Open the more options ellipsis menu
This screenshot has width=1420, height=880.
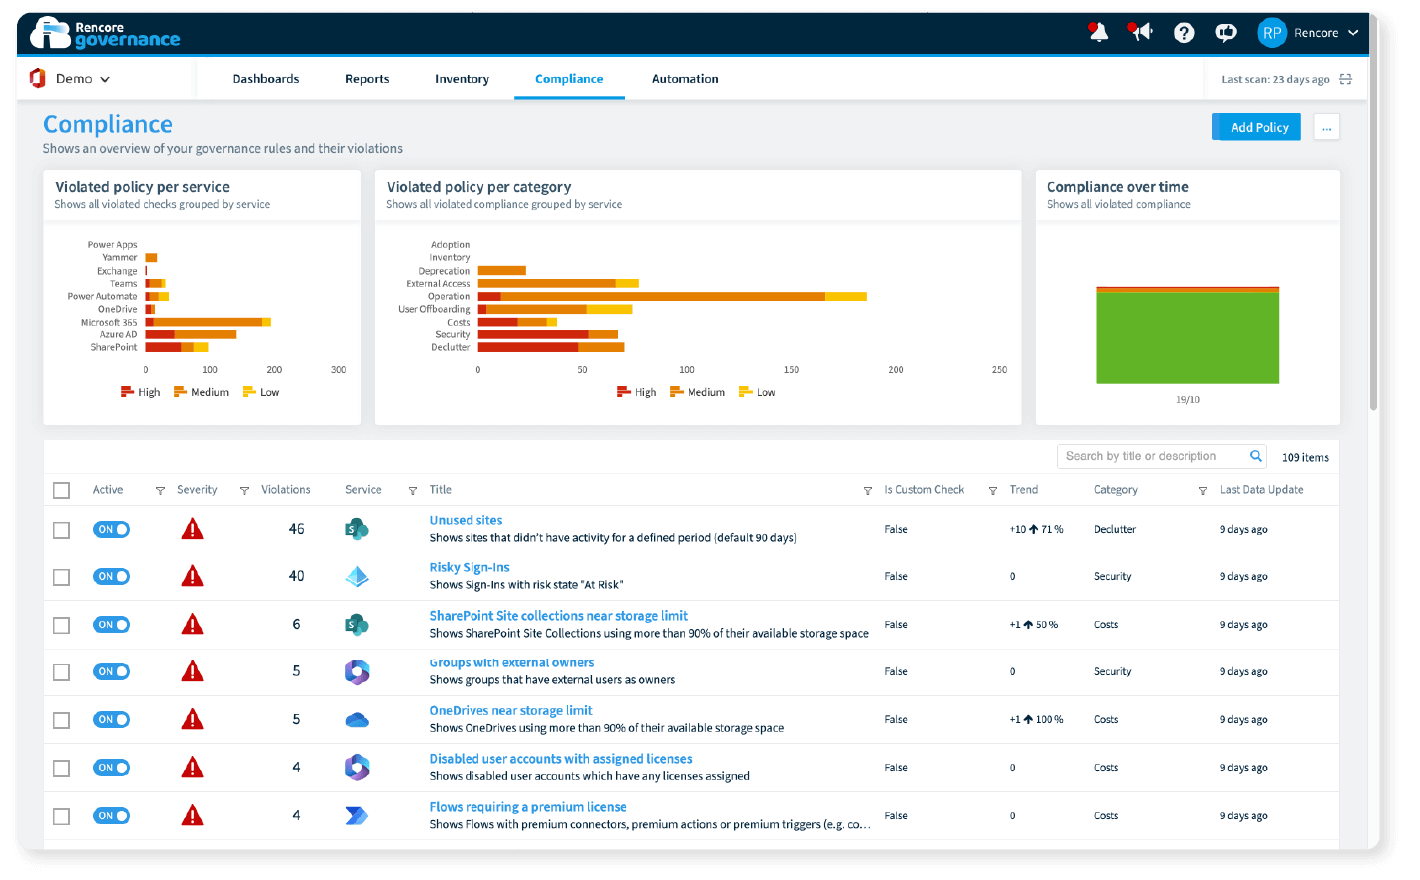coord(1327,127)
